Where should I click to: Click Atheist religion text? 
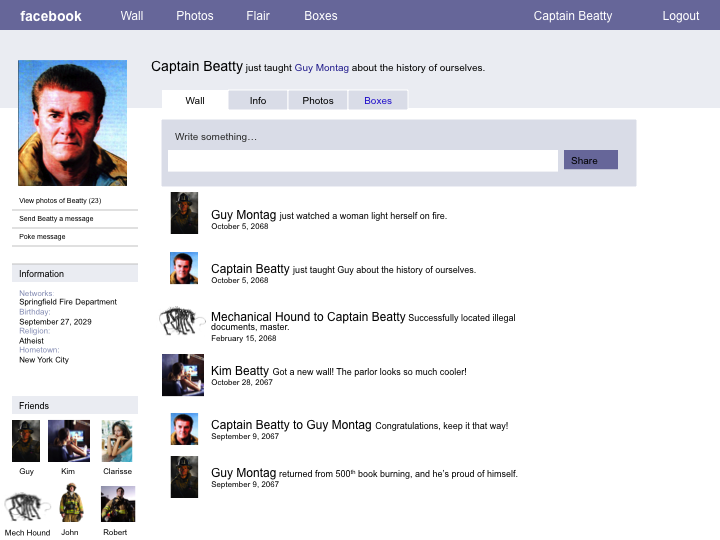click(31, 341)
